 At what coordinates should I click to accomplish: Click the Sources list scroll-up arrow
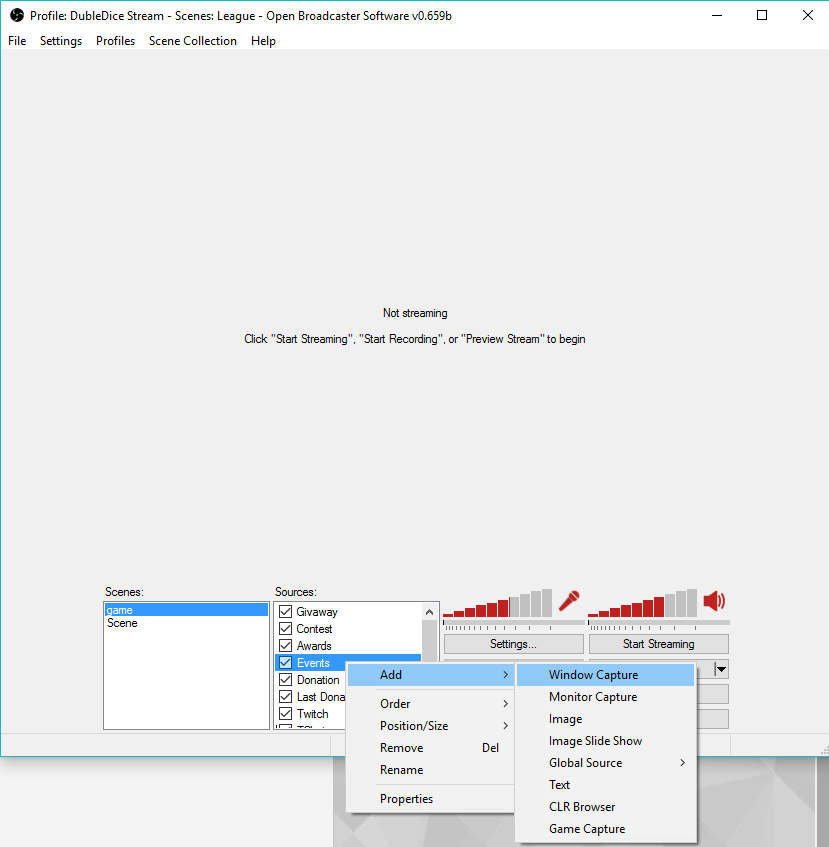tap(429, 612)
